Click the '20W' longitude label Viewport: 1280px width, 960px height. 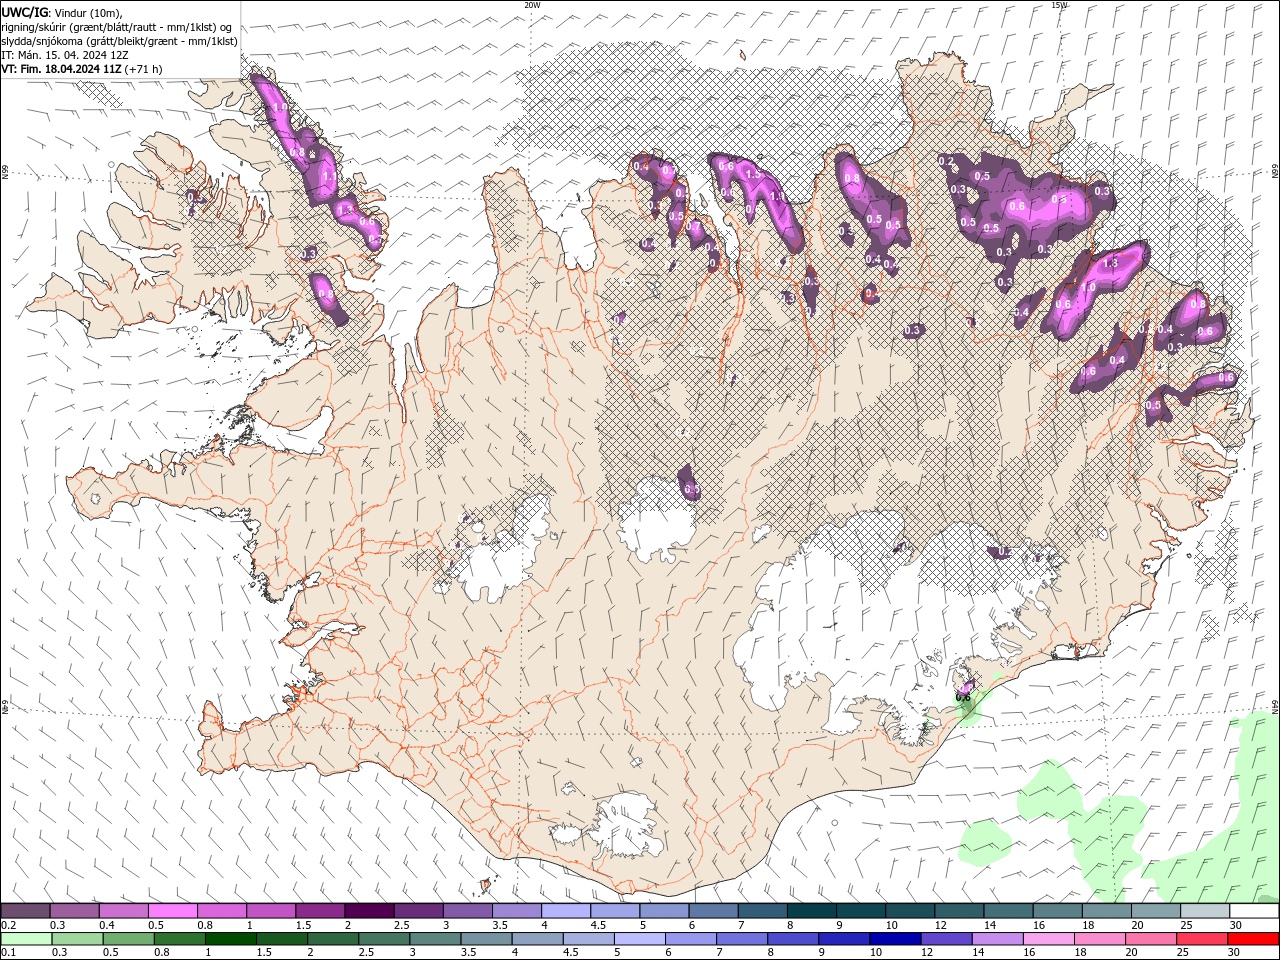tap(532, 5)
